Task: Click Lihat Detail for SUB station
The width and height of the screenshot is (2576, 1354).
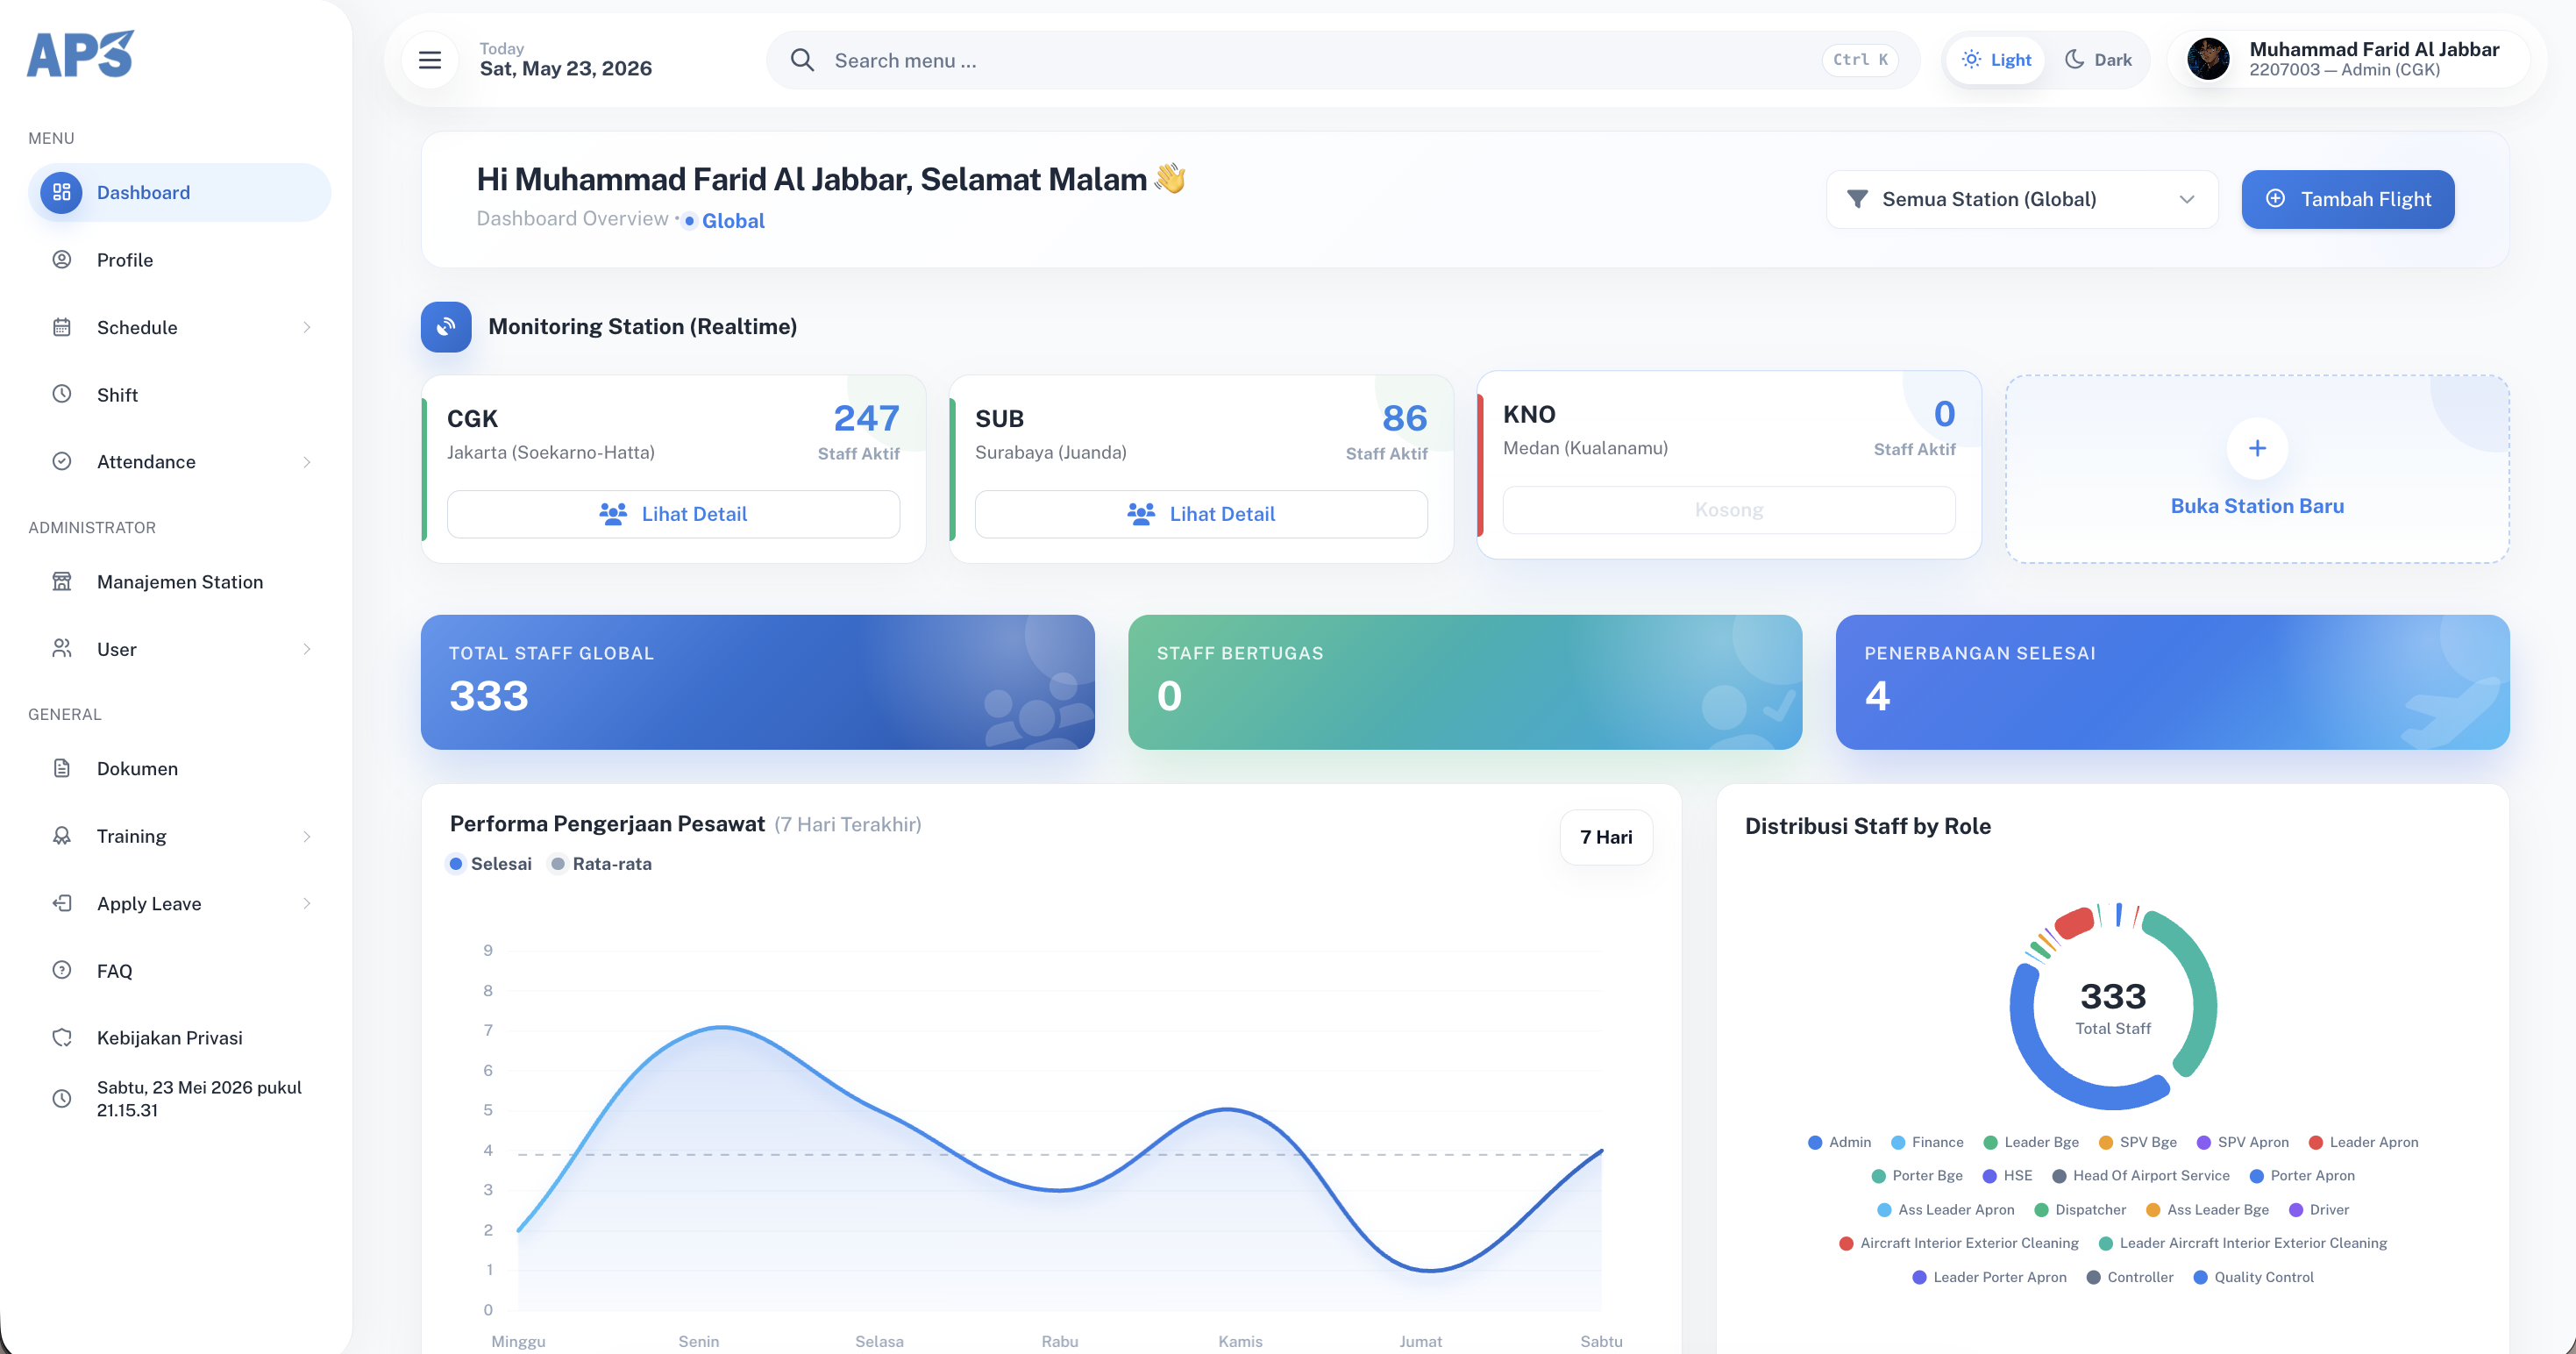Action: pos(1201,514)
